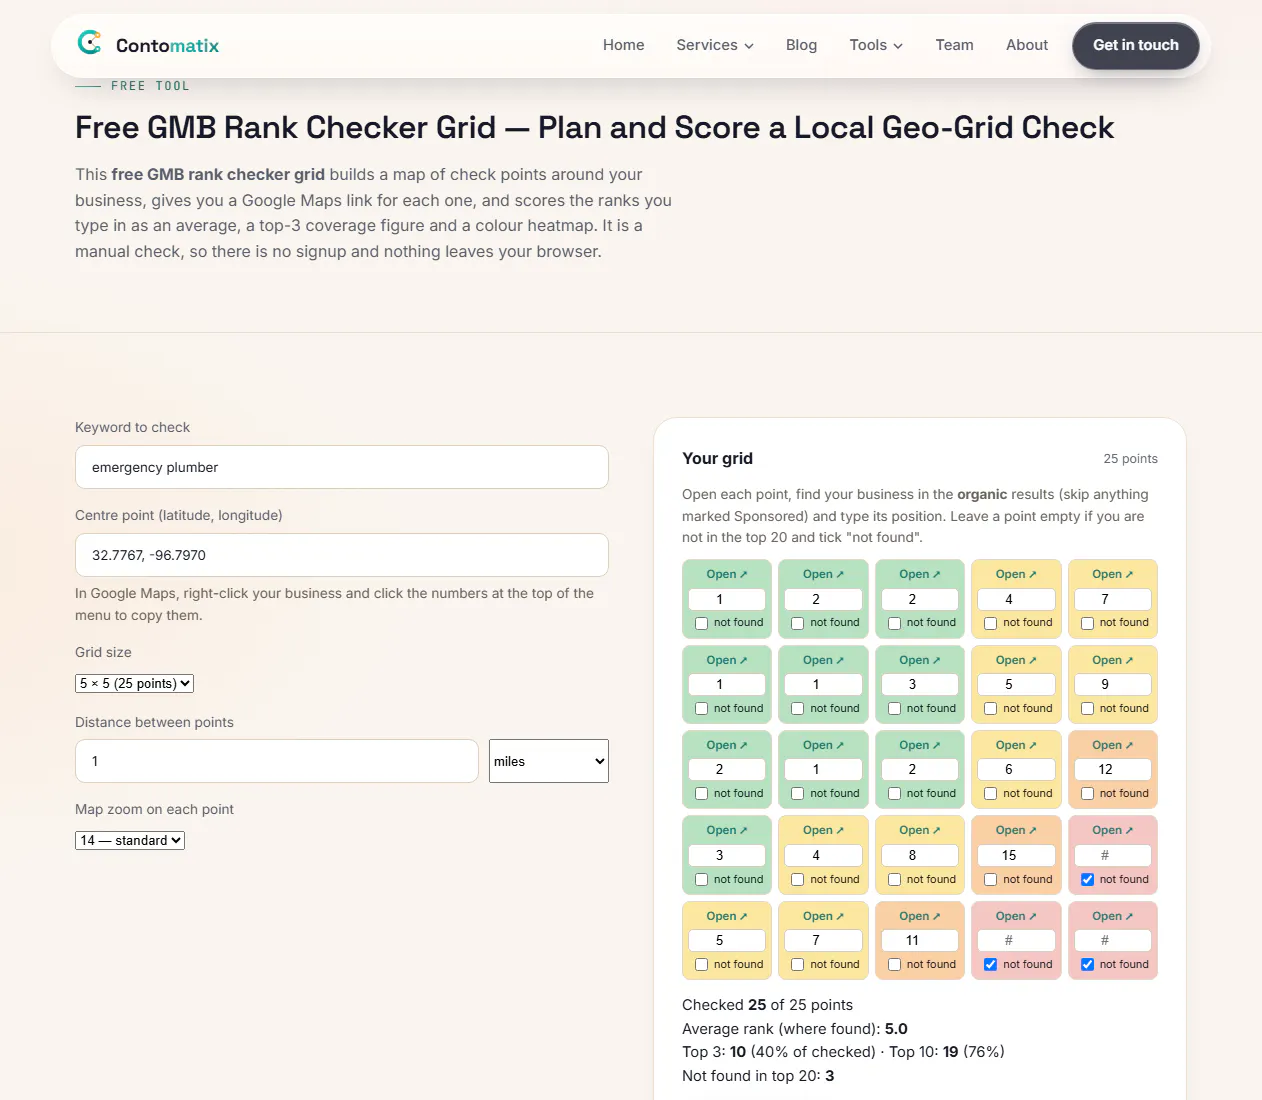Click the rank input showing 15
This screenshot has width=1262, height=1100.
pos(1016,855)
